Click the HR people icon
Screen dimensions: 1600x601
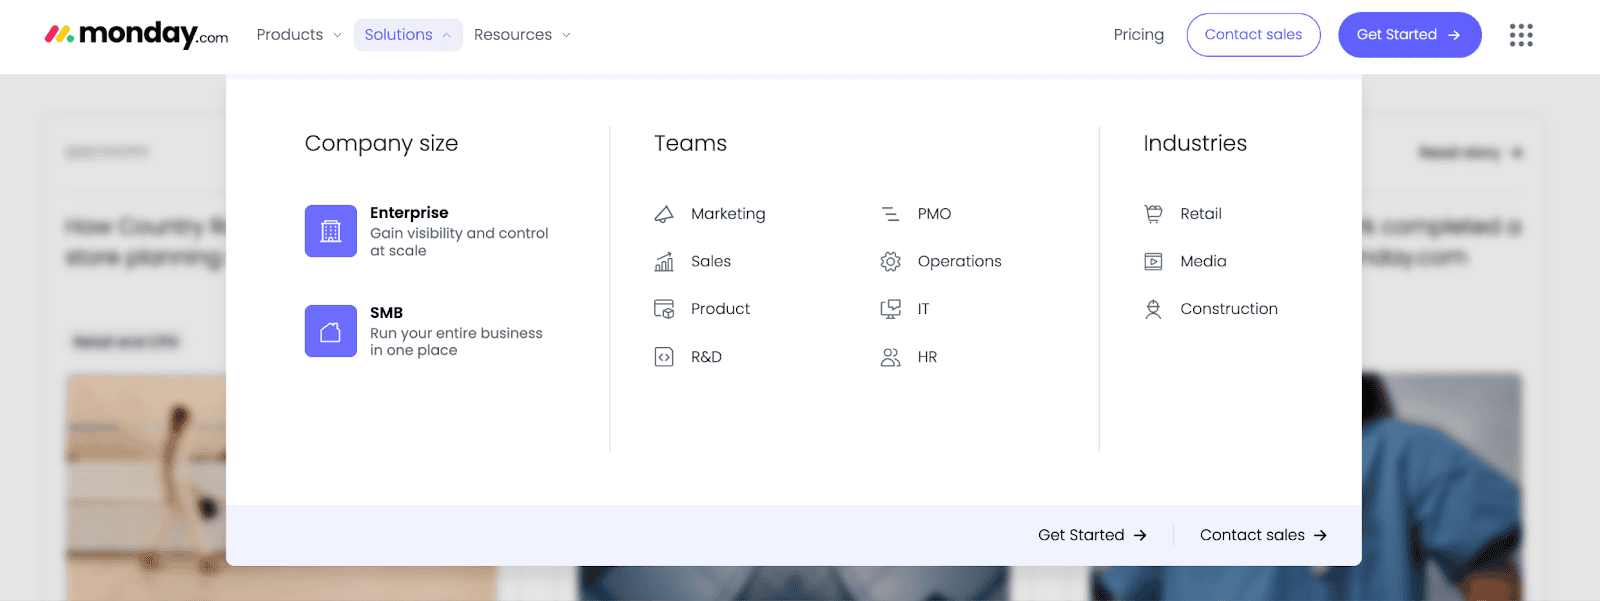click(890, 357)
